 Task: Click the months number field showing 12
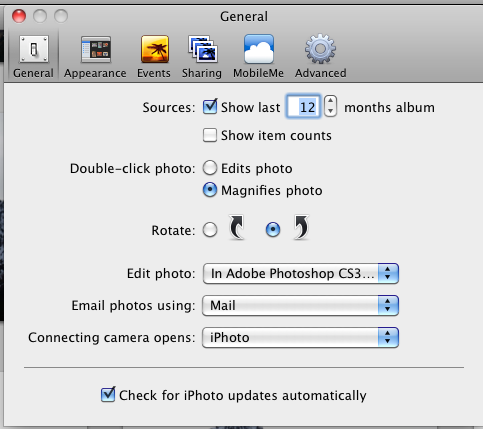(303, 107)
